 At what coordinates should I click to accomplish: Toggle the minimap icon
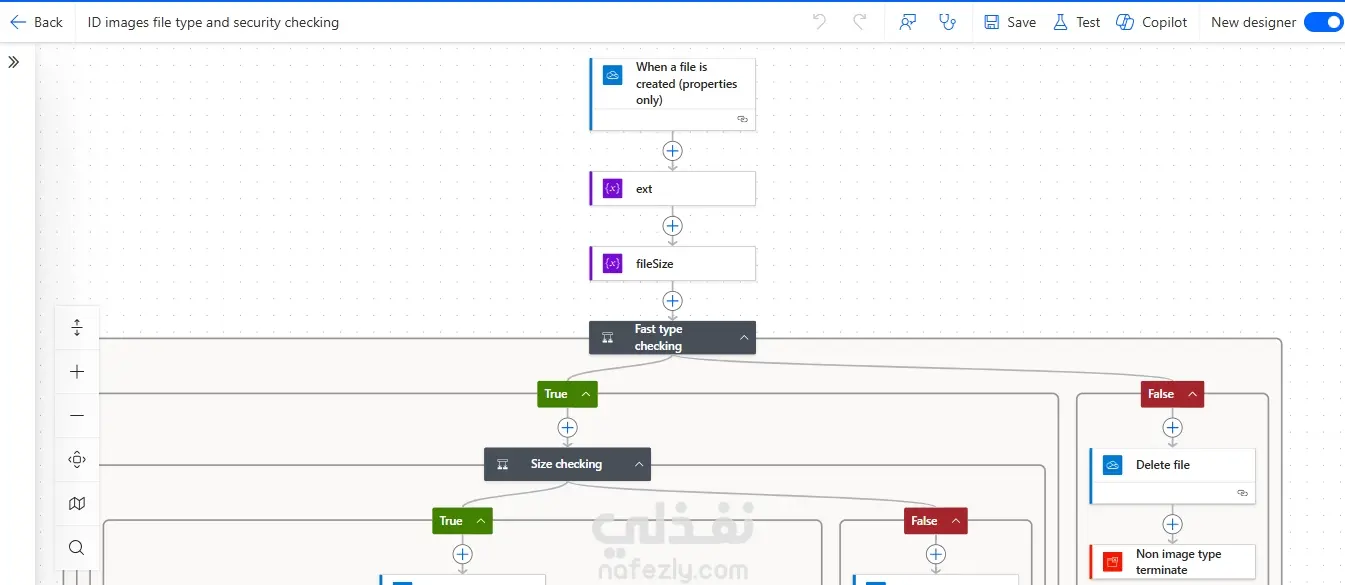coord(77,504)
